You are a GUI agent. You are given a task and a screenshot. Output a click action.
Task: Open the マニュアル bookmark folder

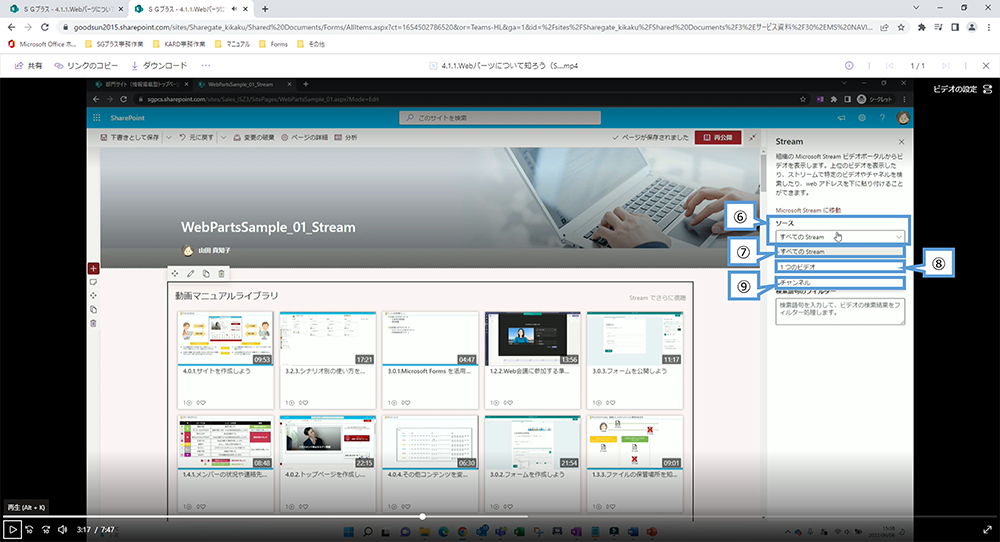(232, 44)
